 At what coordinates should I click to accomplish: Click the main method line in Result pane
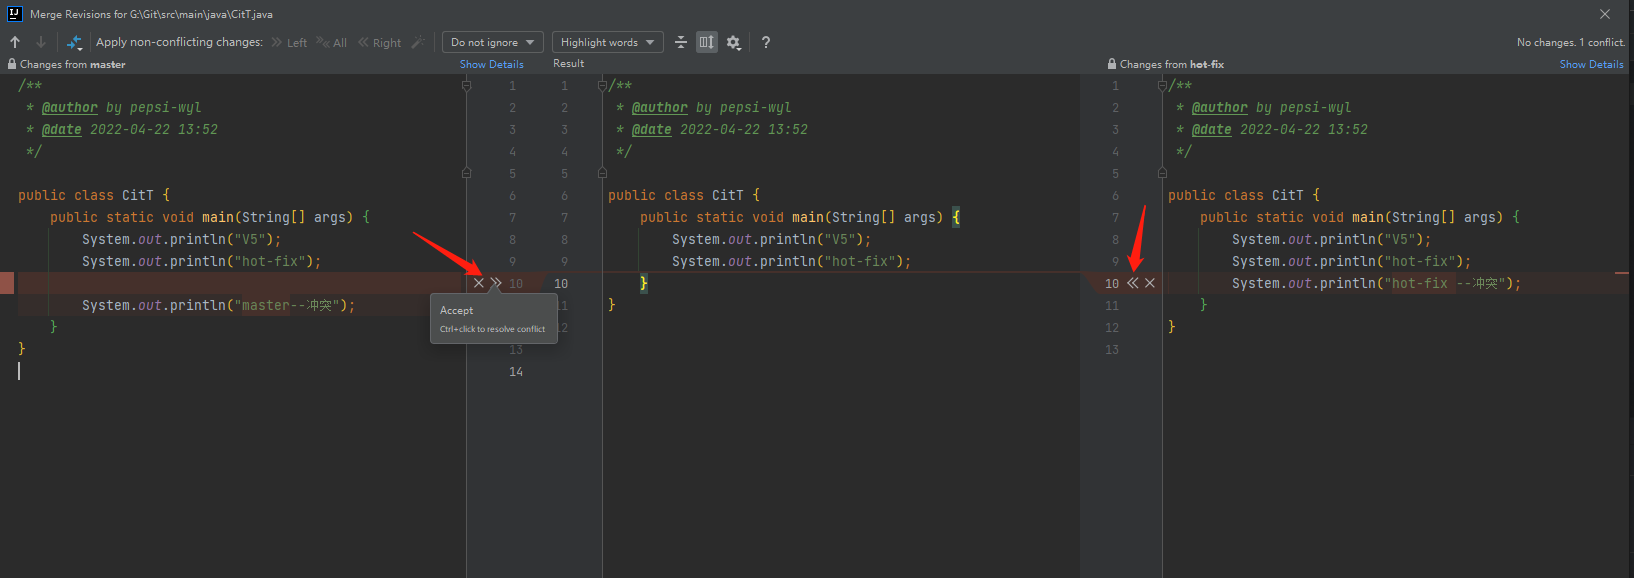pyautogui.click(x=800, y=217)
